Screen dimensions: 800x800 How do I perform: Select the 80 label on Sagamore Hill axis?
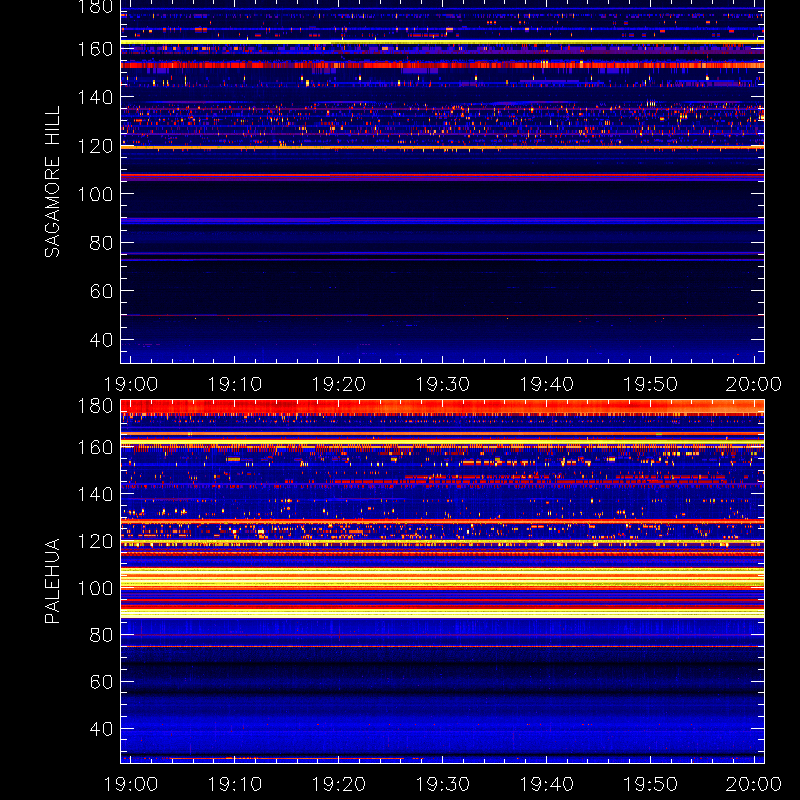point(101,242)
